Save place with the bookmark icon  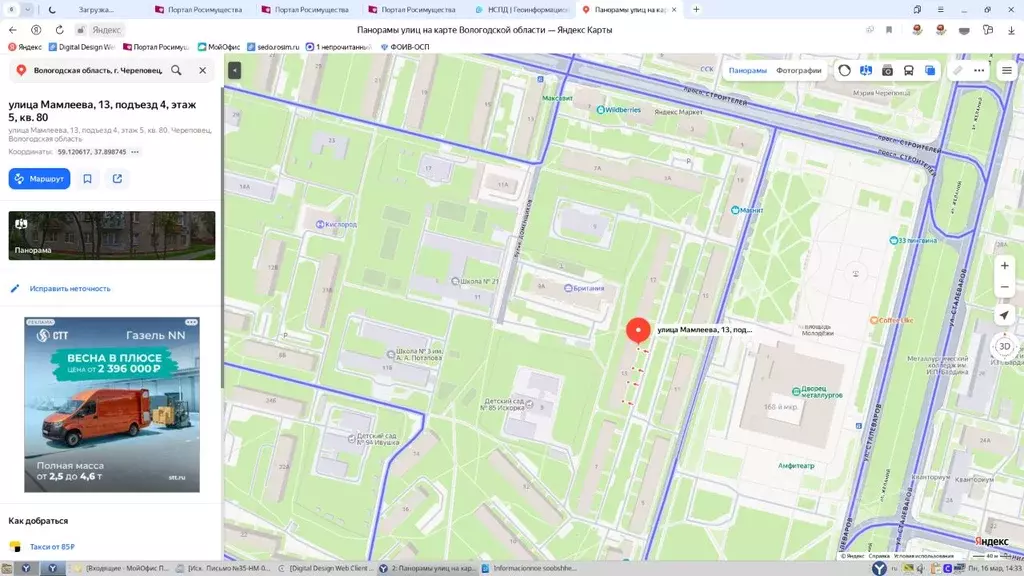click(88, 179)
